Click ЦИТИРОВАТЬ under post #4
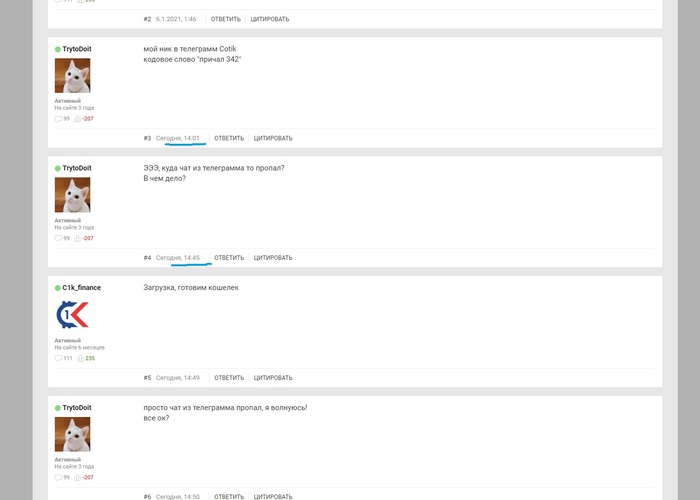Image resolution: width=700 pixels, height=500 pixels. pos(273,258)
